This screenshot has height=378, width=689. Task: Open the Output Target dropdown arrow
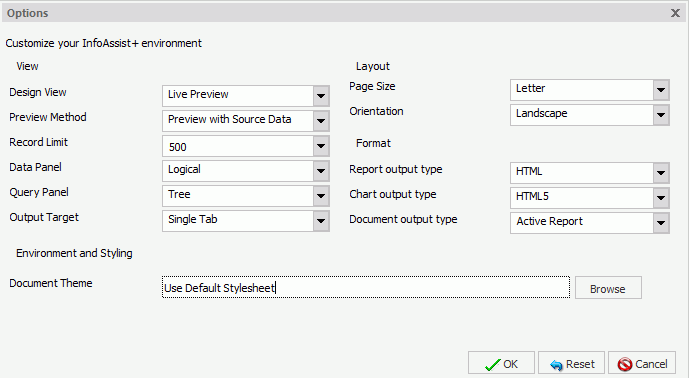[x=321, y=221]
